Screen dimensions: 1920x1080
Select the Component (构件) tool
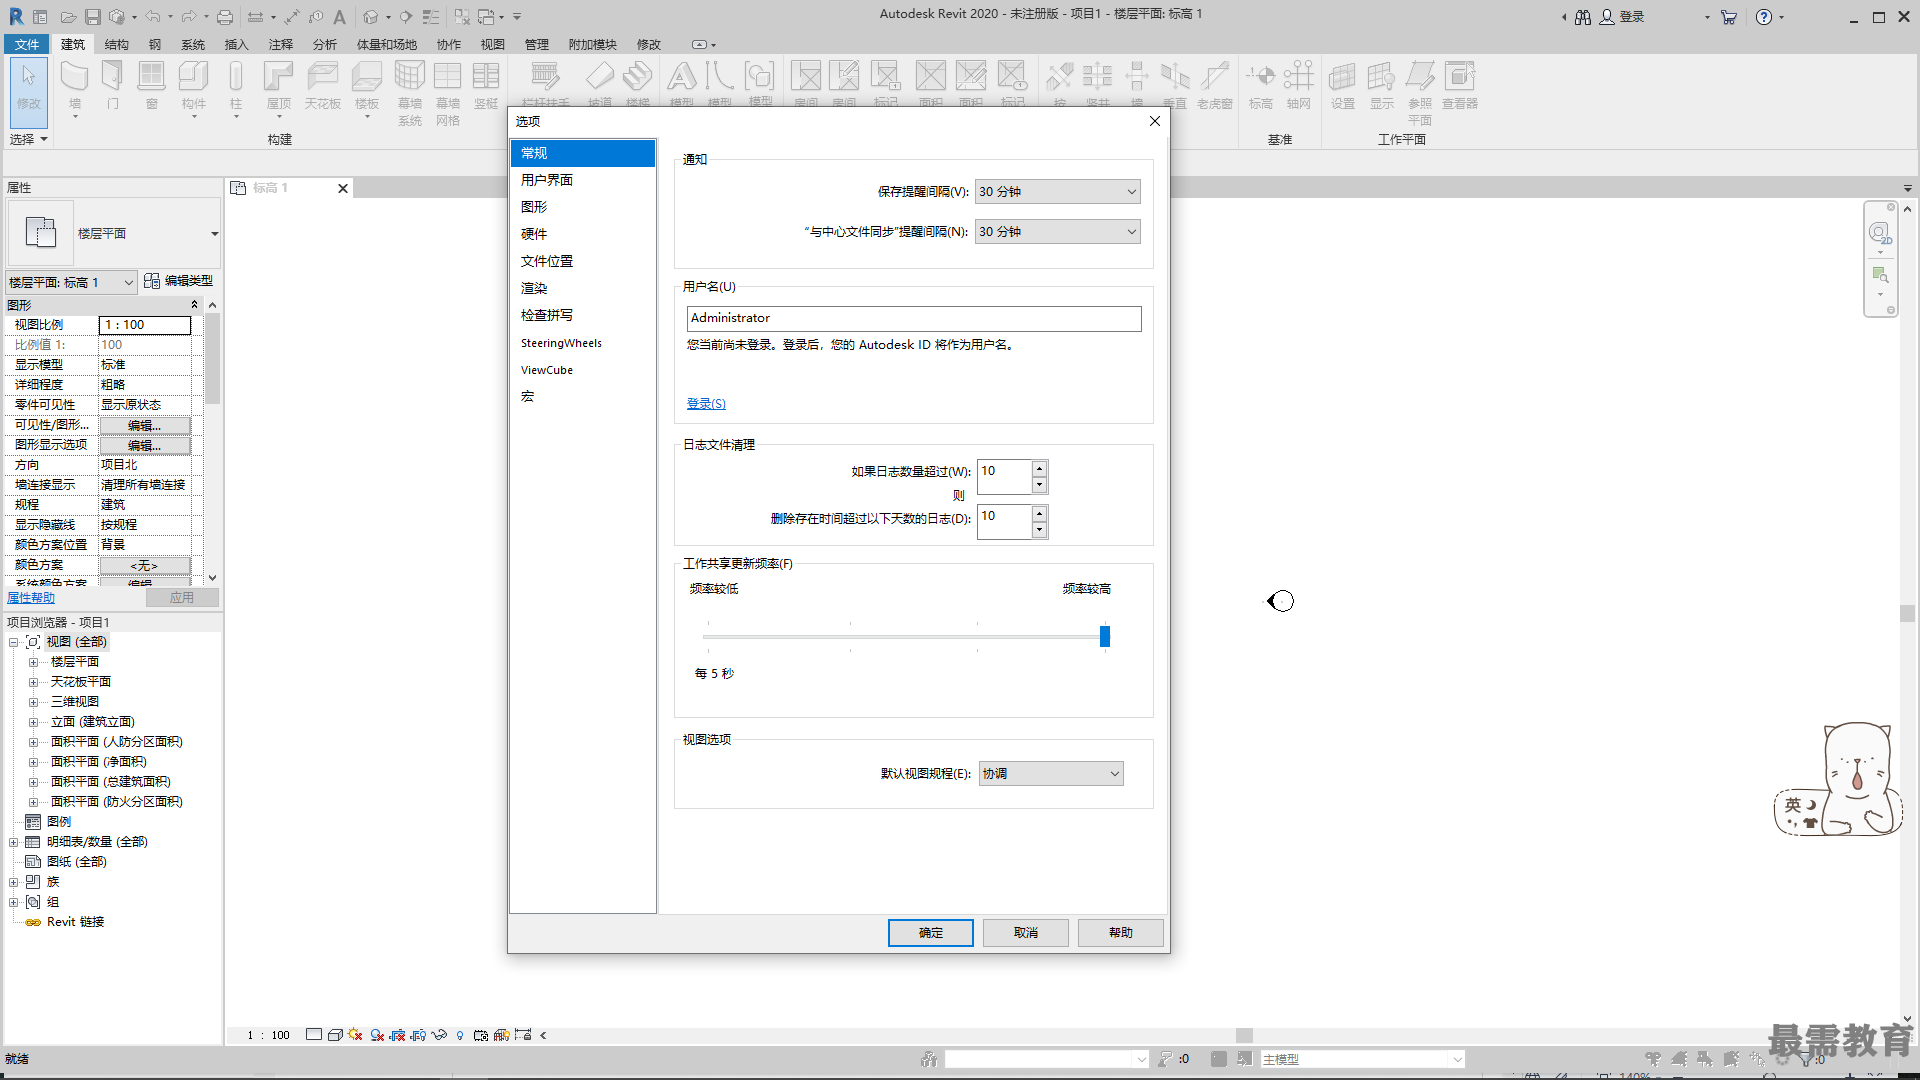(193, 85)
